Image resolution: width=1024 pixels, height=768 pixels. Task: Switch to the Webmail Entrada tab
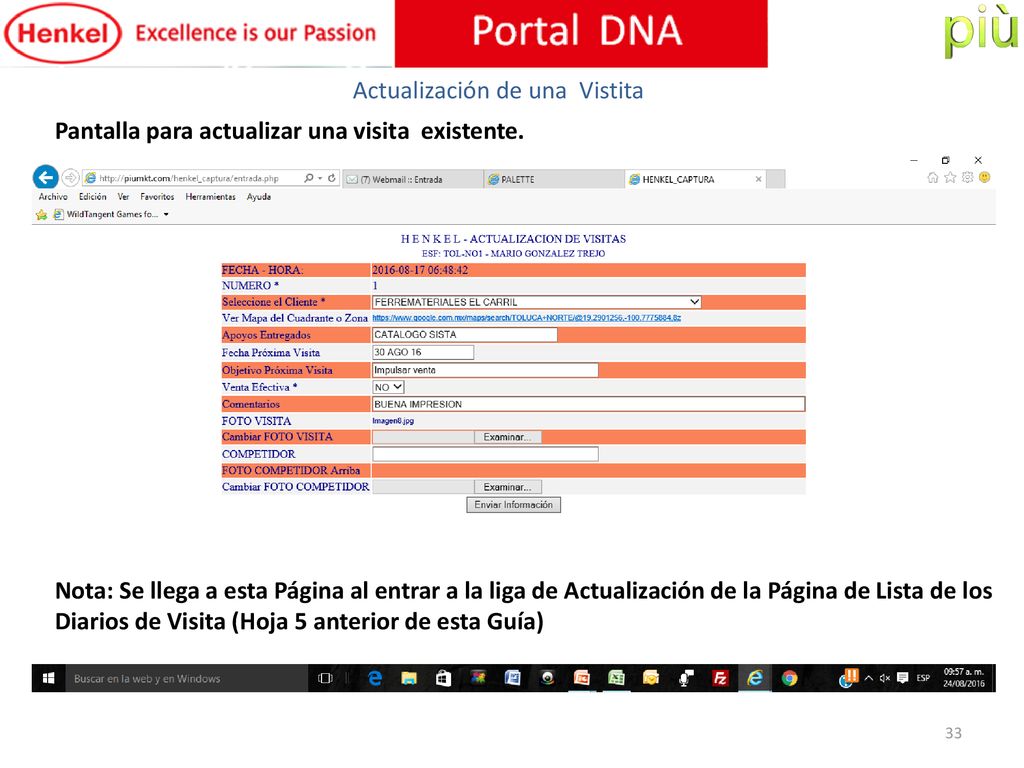point(413,179)
